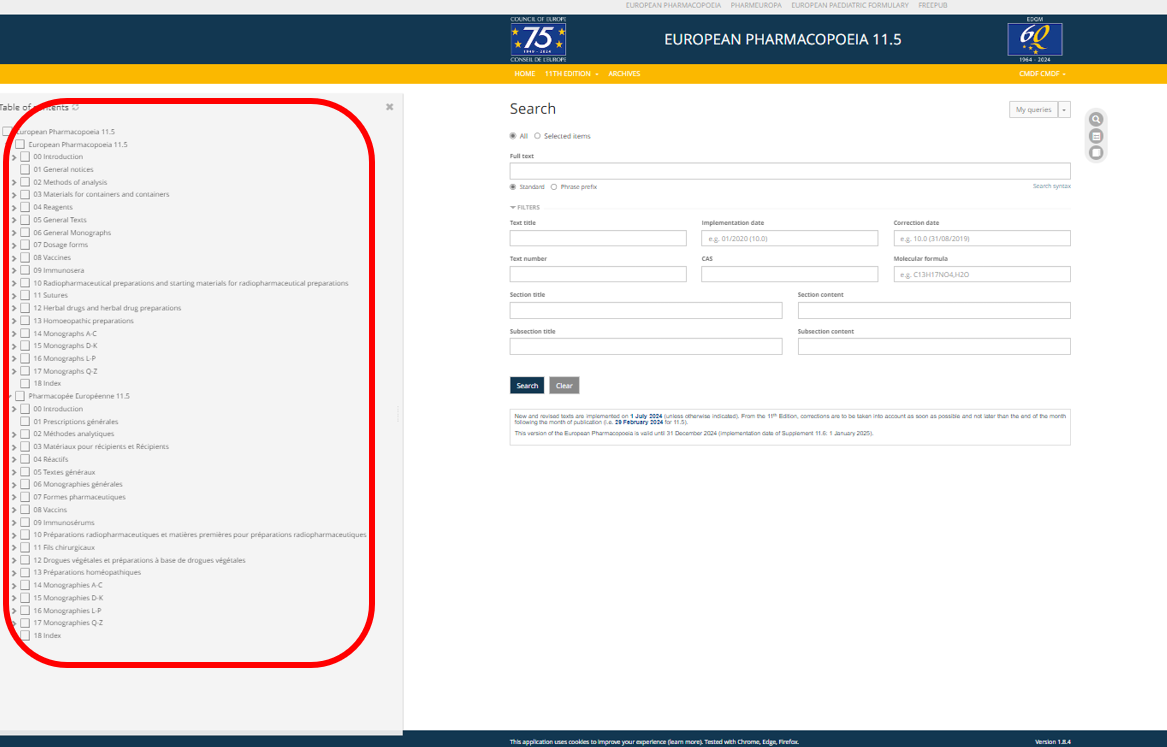The height and width of the screenshot is (747, 1167).
Task: Refresh the Table of contents panel
Action: pyautogui.click(x=75, y=107)
